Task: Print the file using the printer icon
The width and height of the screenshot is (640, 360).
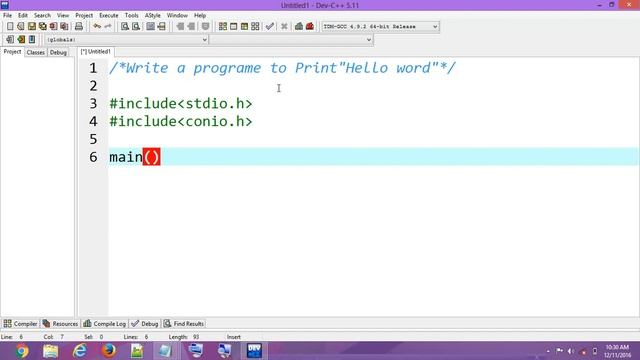Action: tap(79, 27)
